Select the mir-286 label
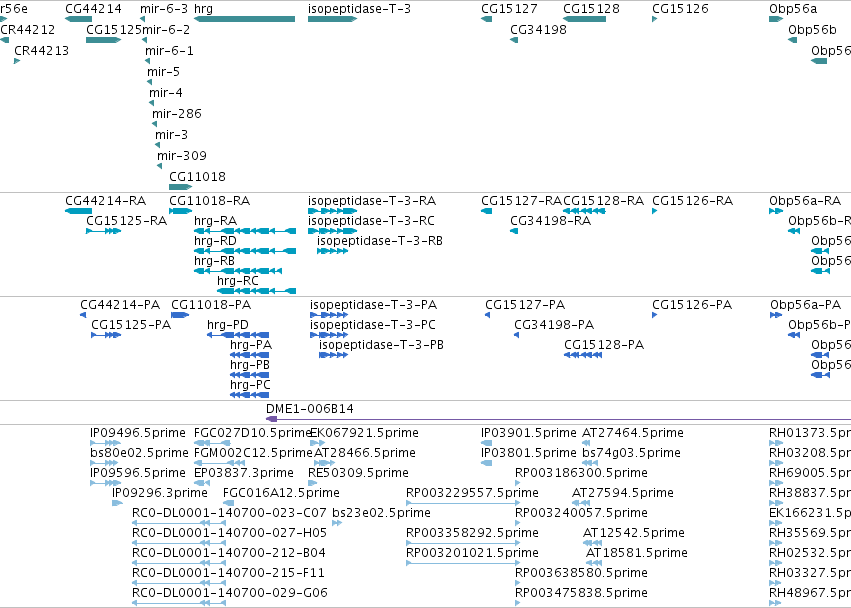Viewport: 851px width, 608px height. [177, 114]
